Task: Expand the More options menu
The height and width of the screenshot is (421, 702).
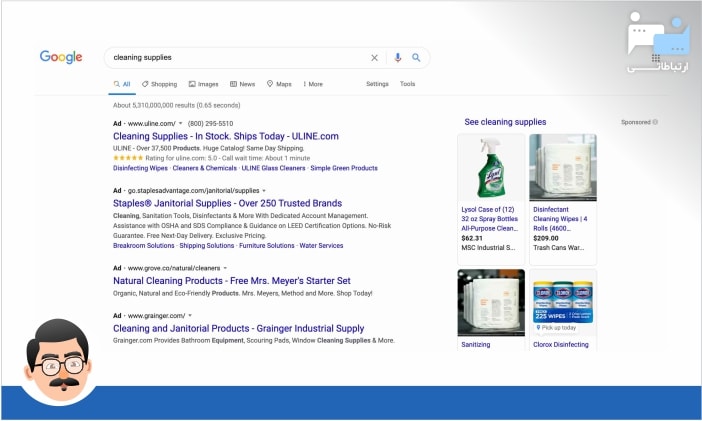Action: tap(313, 84)
